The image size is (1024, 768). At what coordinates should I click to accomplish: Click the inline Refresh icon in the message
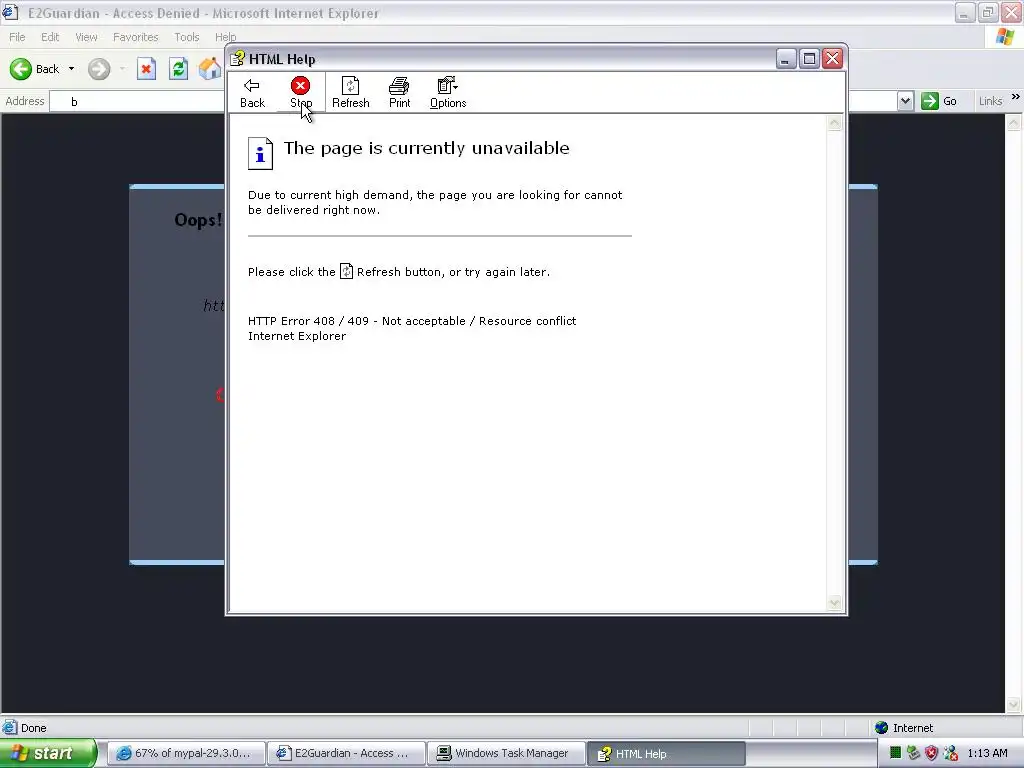[346, 271]
